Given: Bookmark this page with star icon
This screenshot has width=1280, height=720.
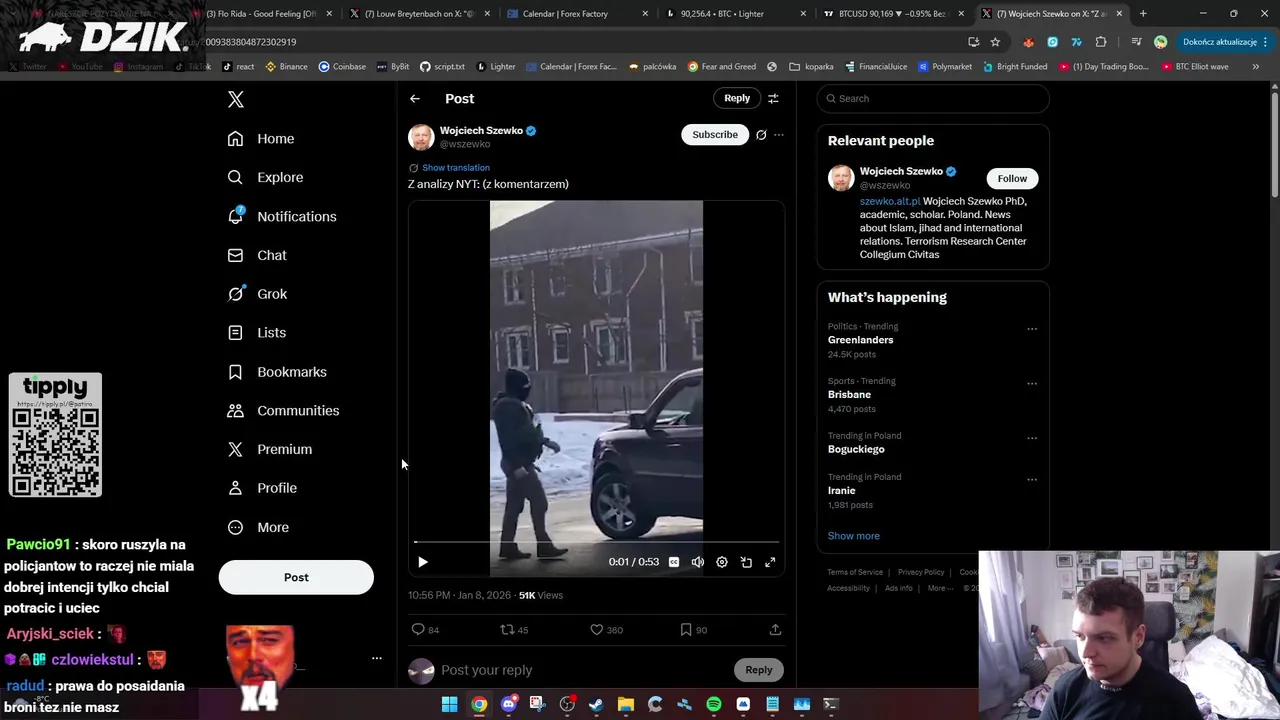Looking at the screenshot, I should (995, 42).
